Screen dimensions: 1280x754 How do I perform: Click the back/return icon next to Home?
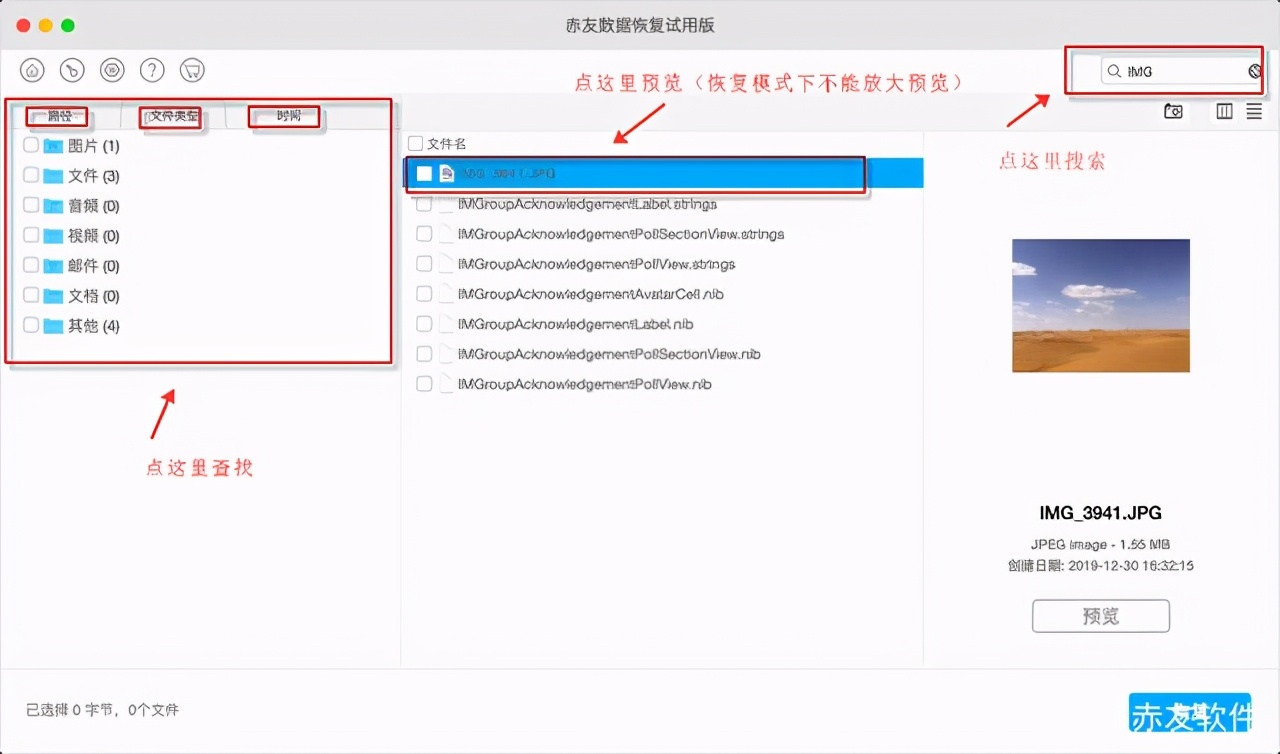pos(71,69)
